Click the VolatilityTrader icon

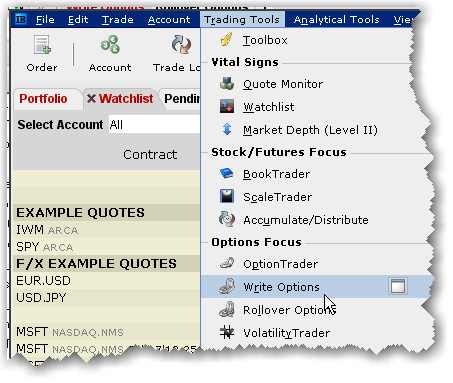227,332
